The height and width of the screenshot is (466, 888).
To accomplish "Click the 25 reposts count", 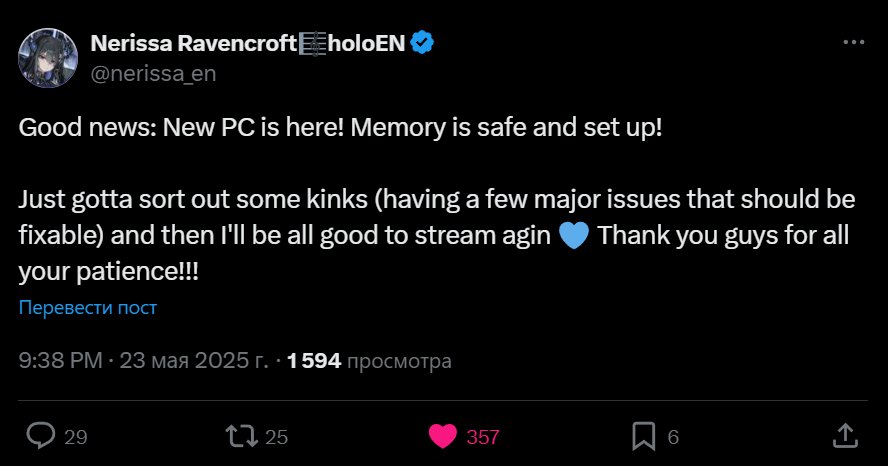I will click(276, 437).
